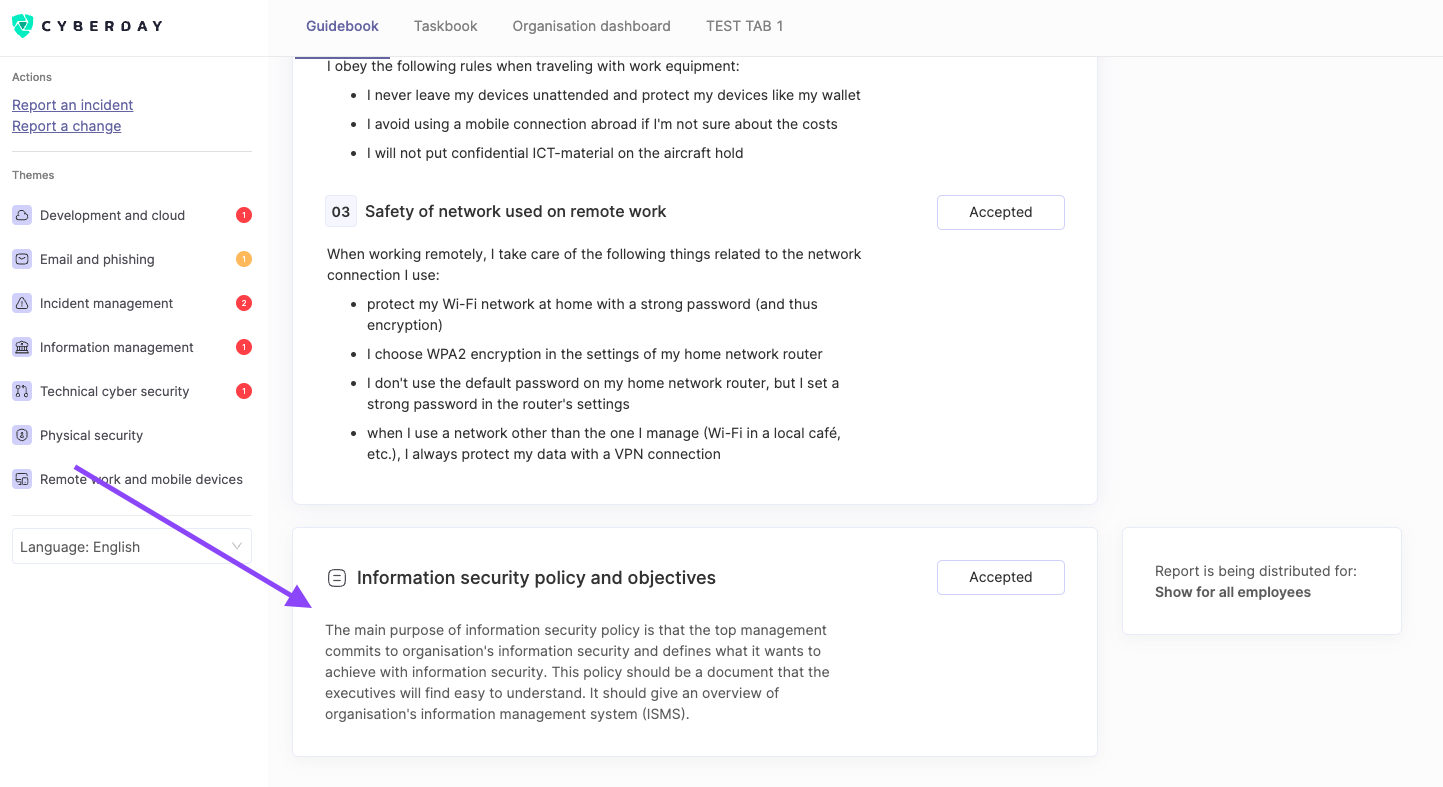
Task: Click Accepted button for Safety of network
Action: tap(1001, 212)
